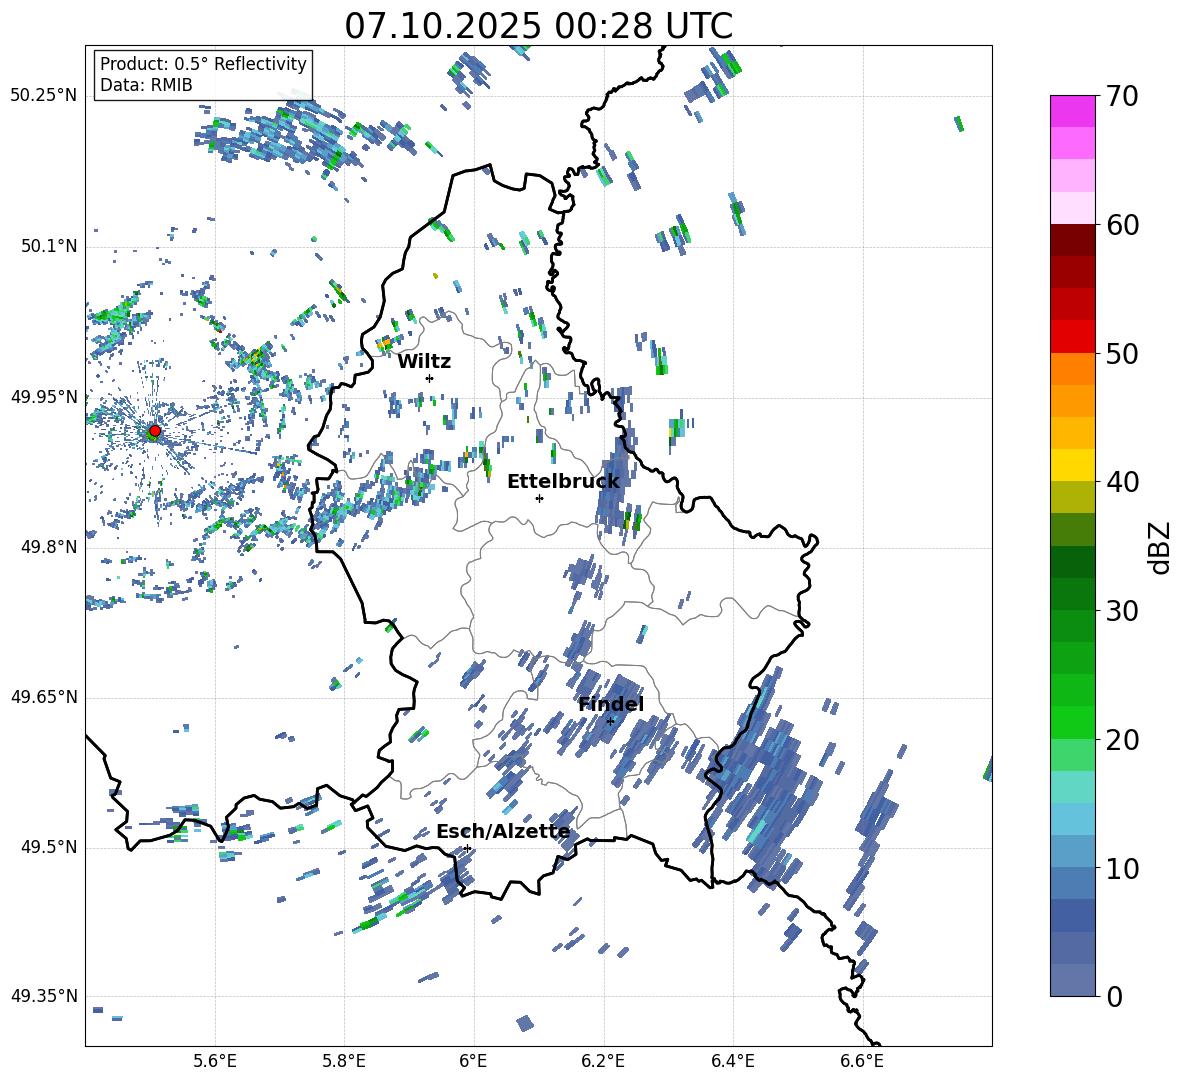Click the 49.35°N latitude tick label

44,996
